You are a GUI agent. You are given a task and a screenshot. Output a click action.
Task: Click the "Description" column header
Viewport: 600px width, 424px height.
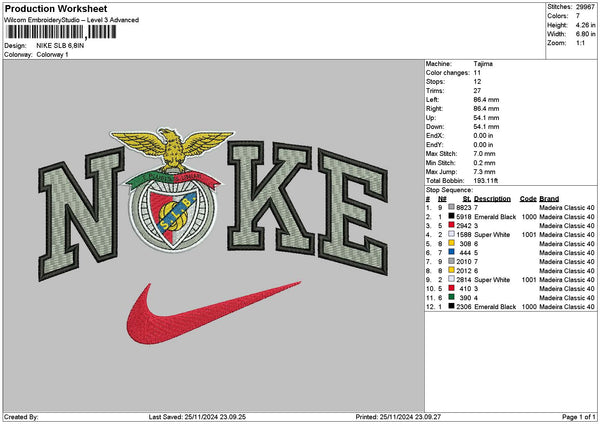point(492,199)
